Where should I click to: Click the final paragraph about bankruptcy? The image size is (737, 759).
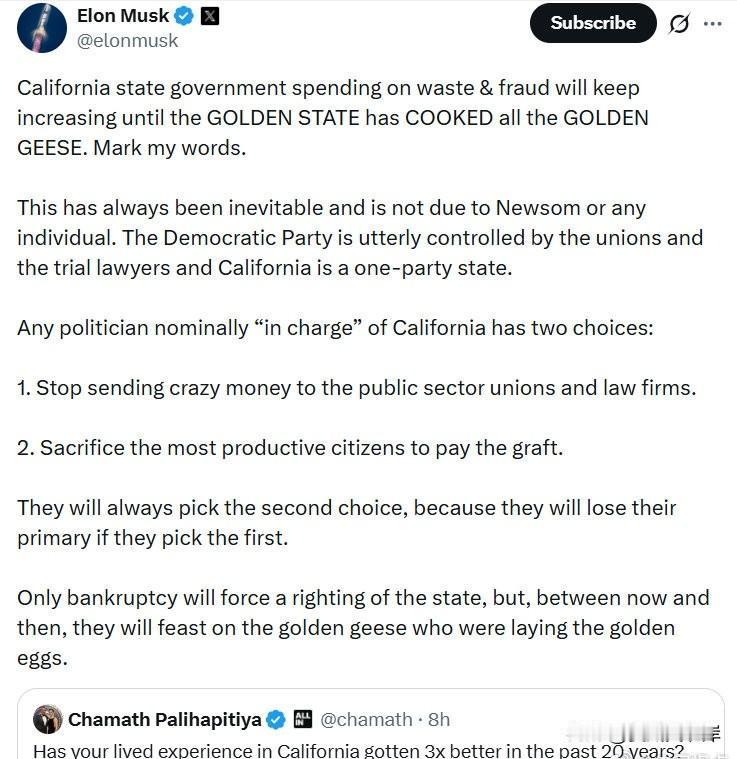360,628
